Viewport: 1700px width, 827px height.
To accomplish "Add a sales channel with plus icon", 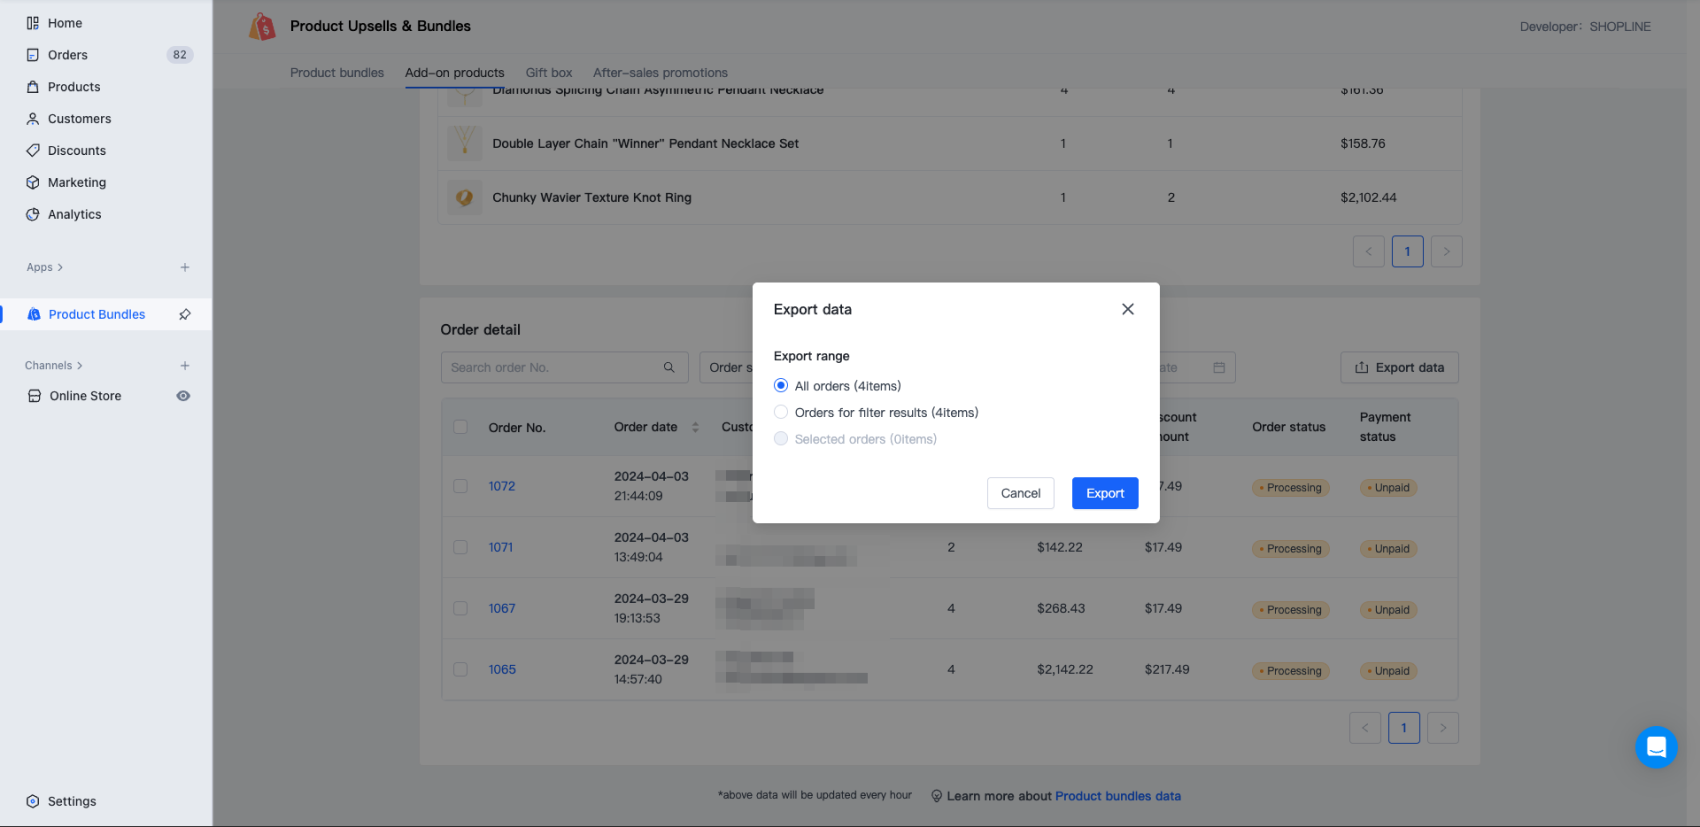I will tap(185, 365).
